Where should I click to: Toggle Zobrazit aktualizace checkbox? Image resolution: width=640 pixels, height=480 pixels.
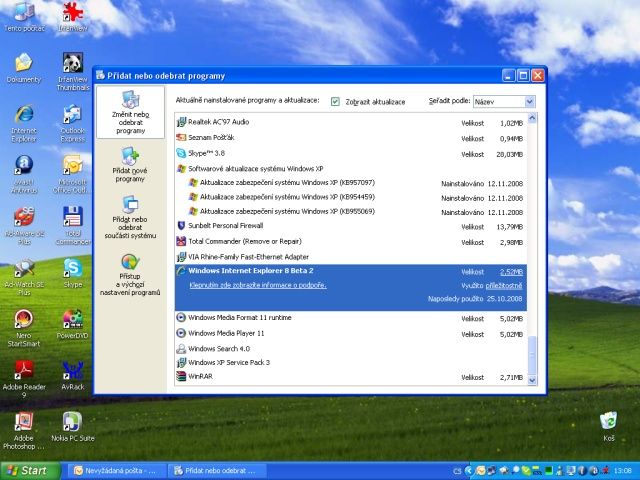click(335, 101)
